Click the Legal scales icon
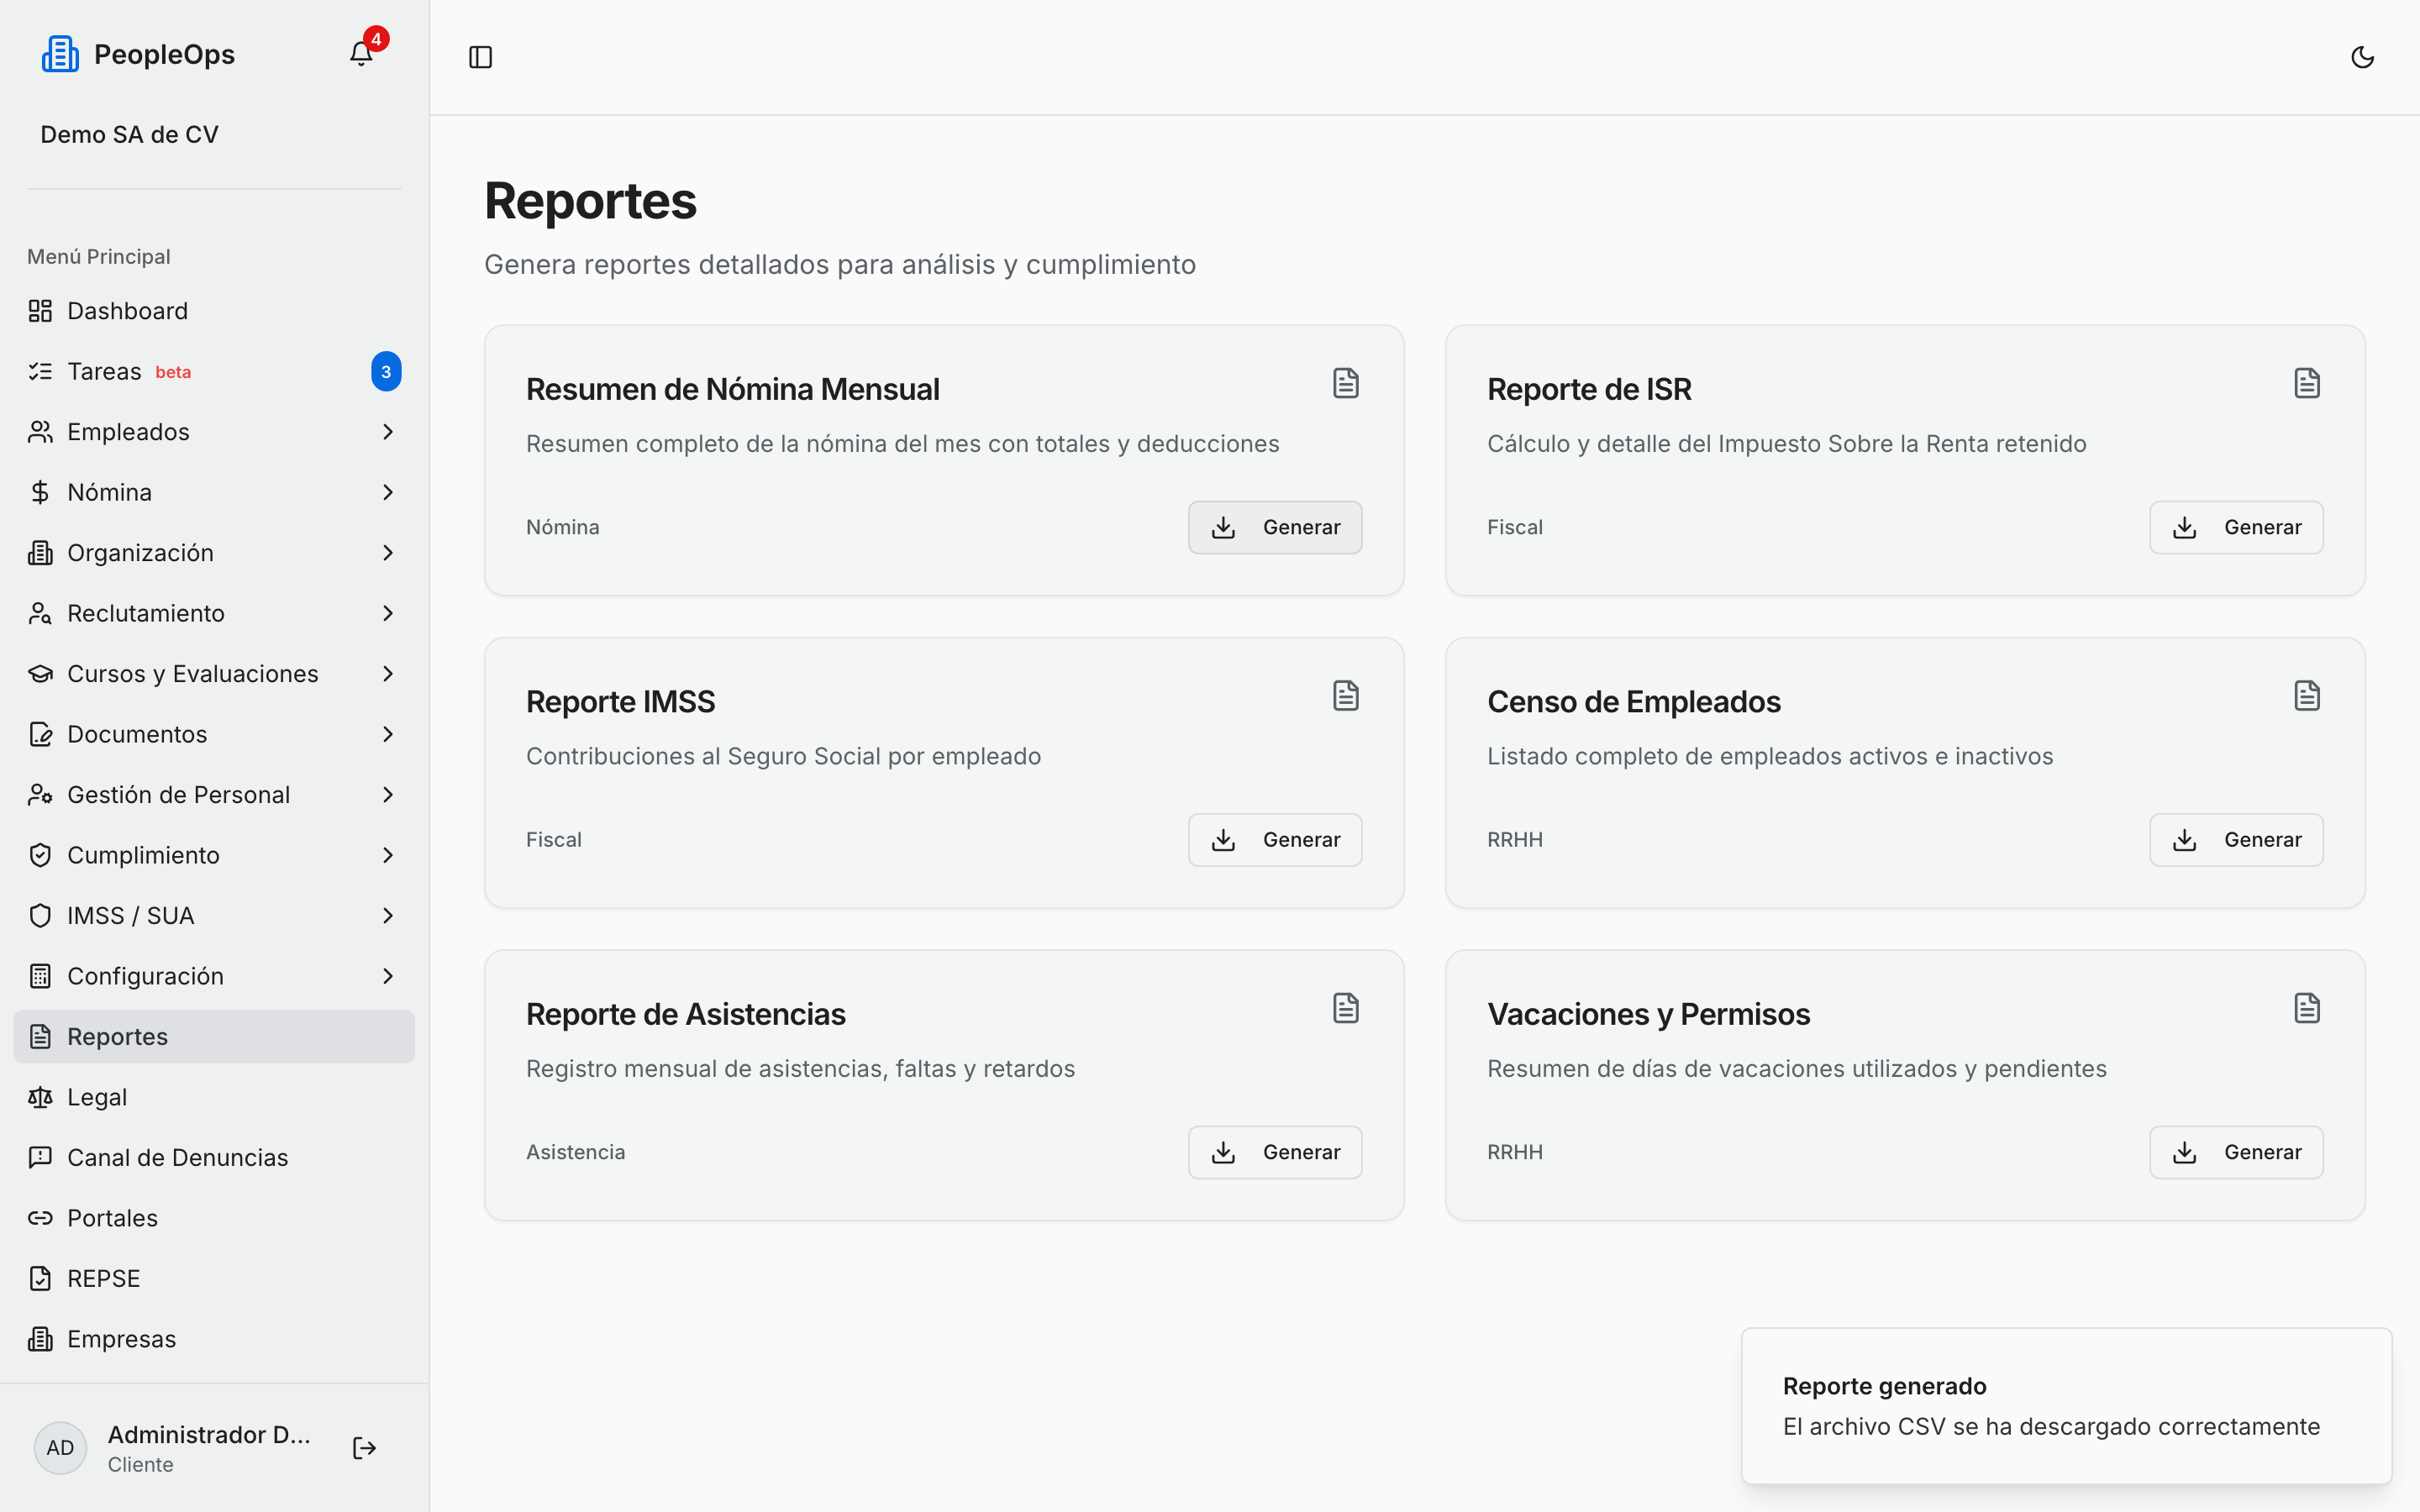The width and height of the screenshot is (2420, 1512). 40,1097
